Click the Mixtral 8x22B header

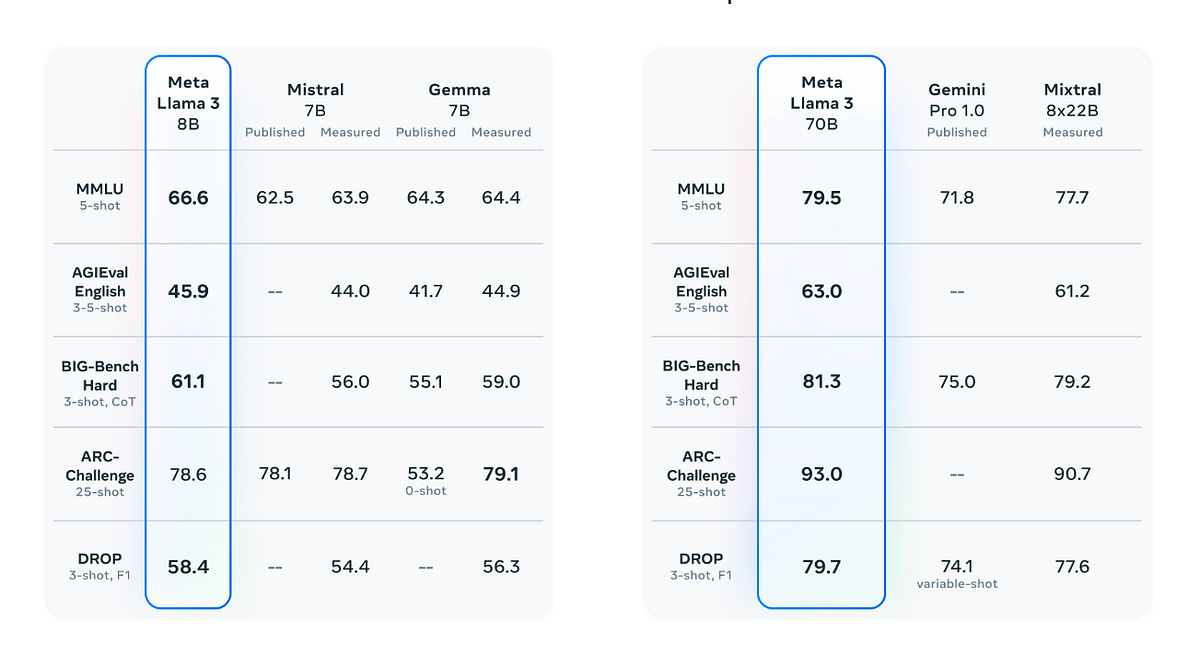pyautogui.click(x=1072, y=100)
